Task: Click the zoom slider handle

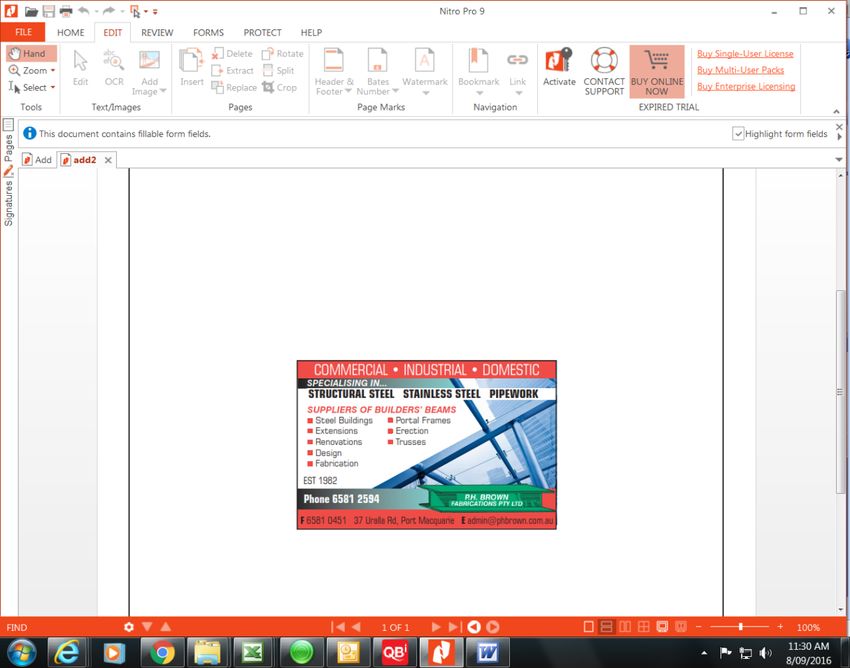Action: point(740,627)
